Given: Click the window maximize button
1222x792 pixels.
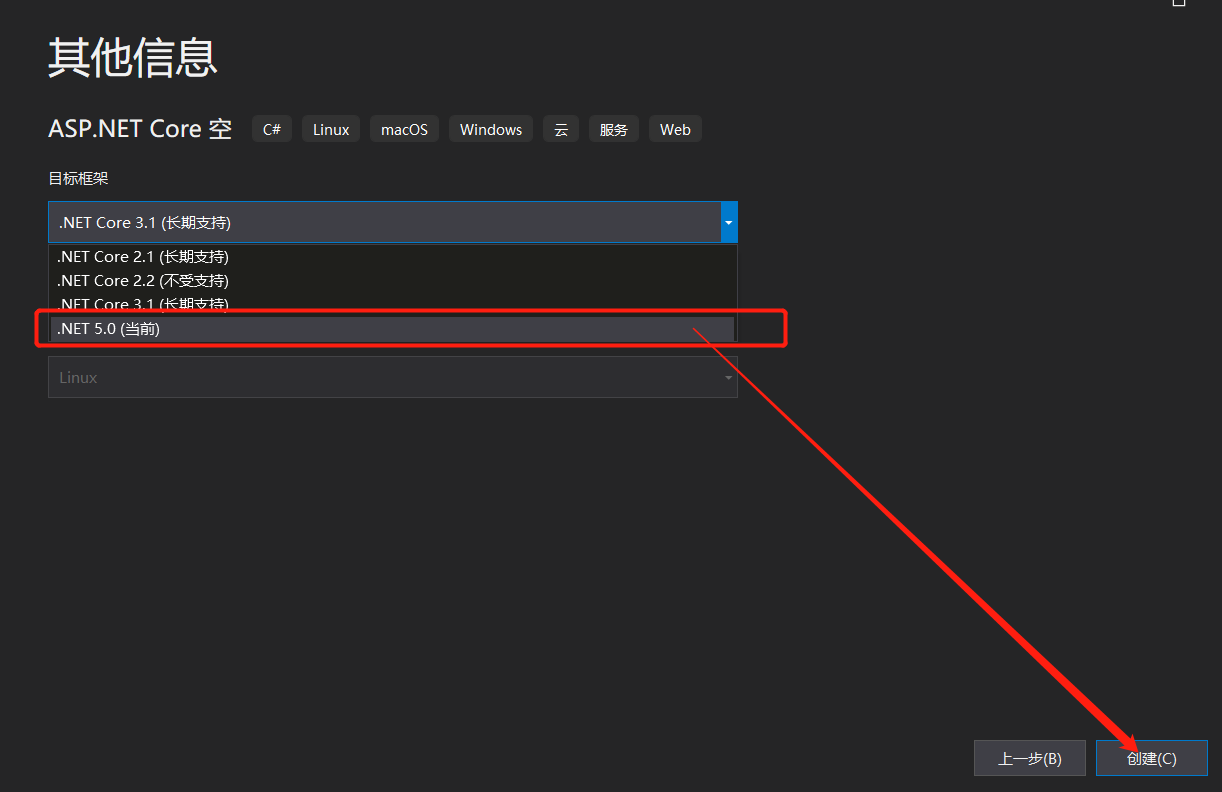Looking at the screenshot, I should (x=1179, y=3).
